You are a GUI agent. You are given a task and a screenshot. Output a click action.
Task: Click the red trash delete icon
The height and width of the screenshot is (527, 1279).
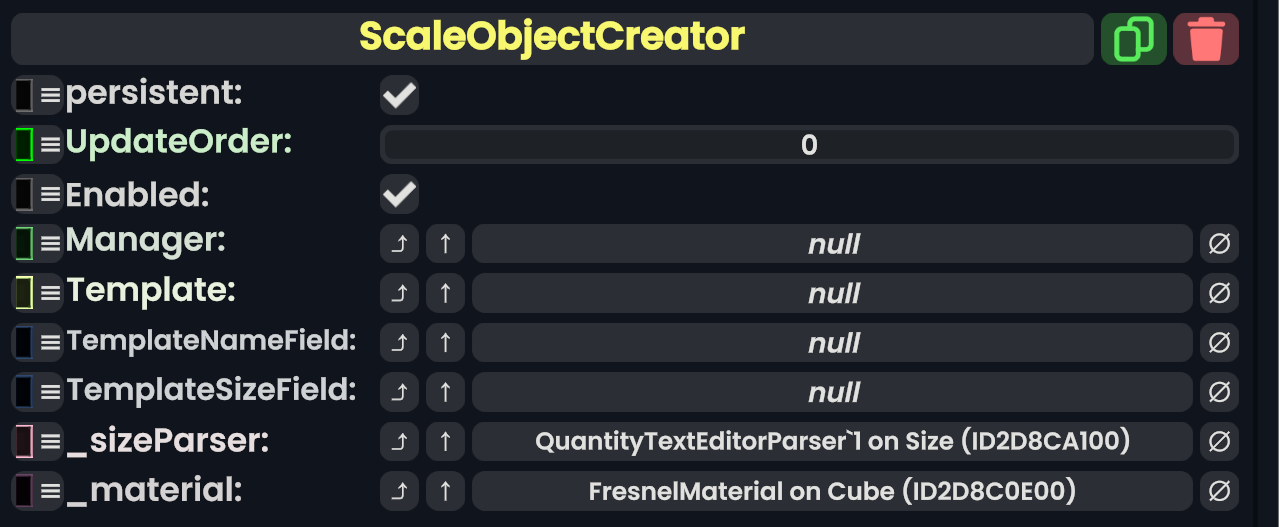1205,39
